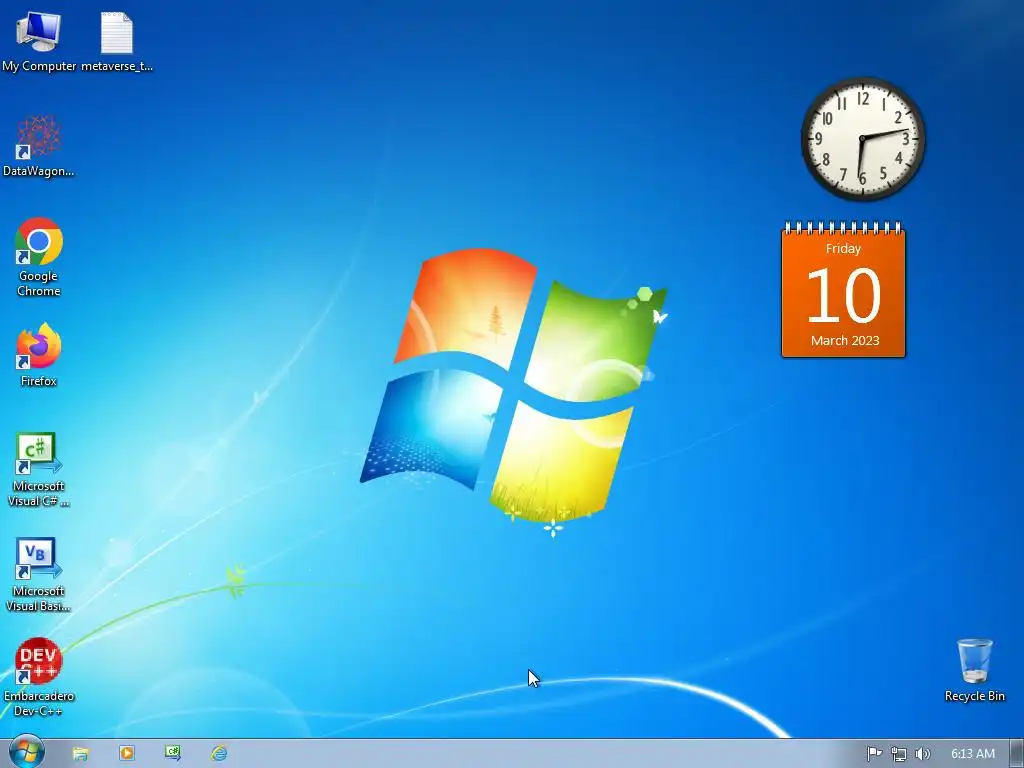The width and height of the screenshot is (1024, 768).
Task: Open the Action Center flag icon
Action: [x=874, y=754]
